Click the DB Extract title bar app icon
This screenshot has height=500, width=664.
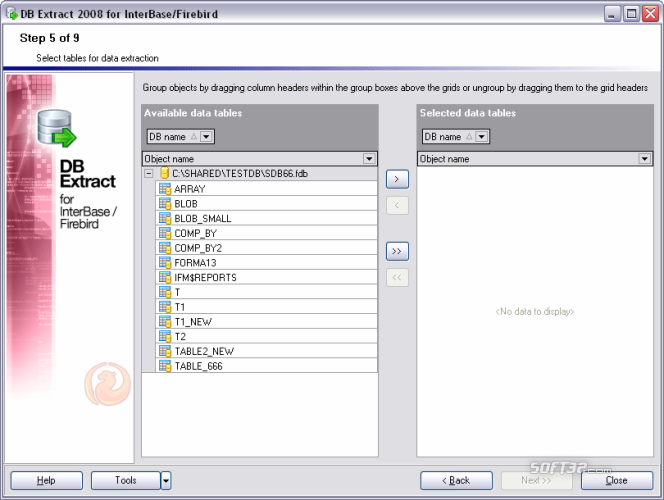pos(12,14)
